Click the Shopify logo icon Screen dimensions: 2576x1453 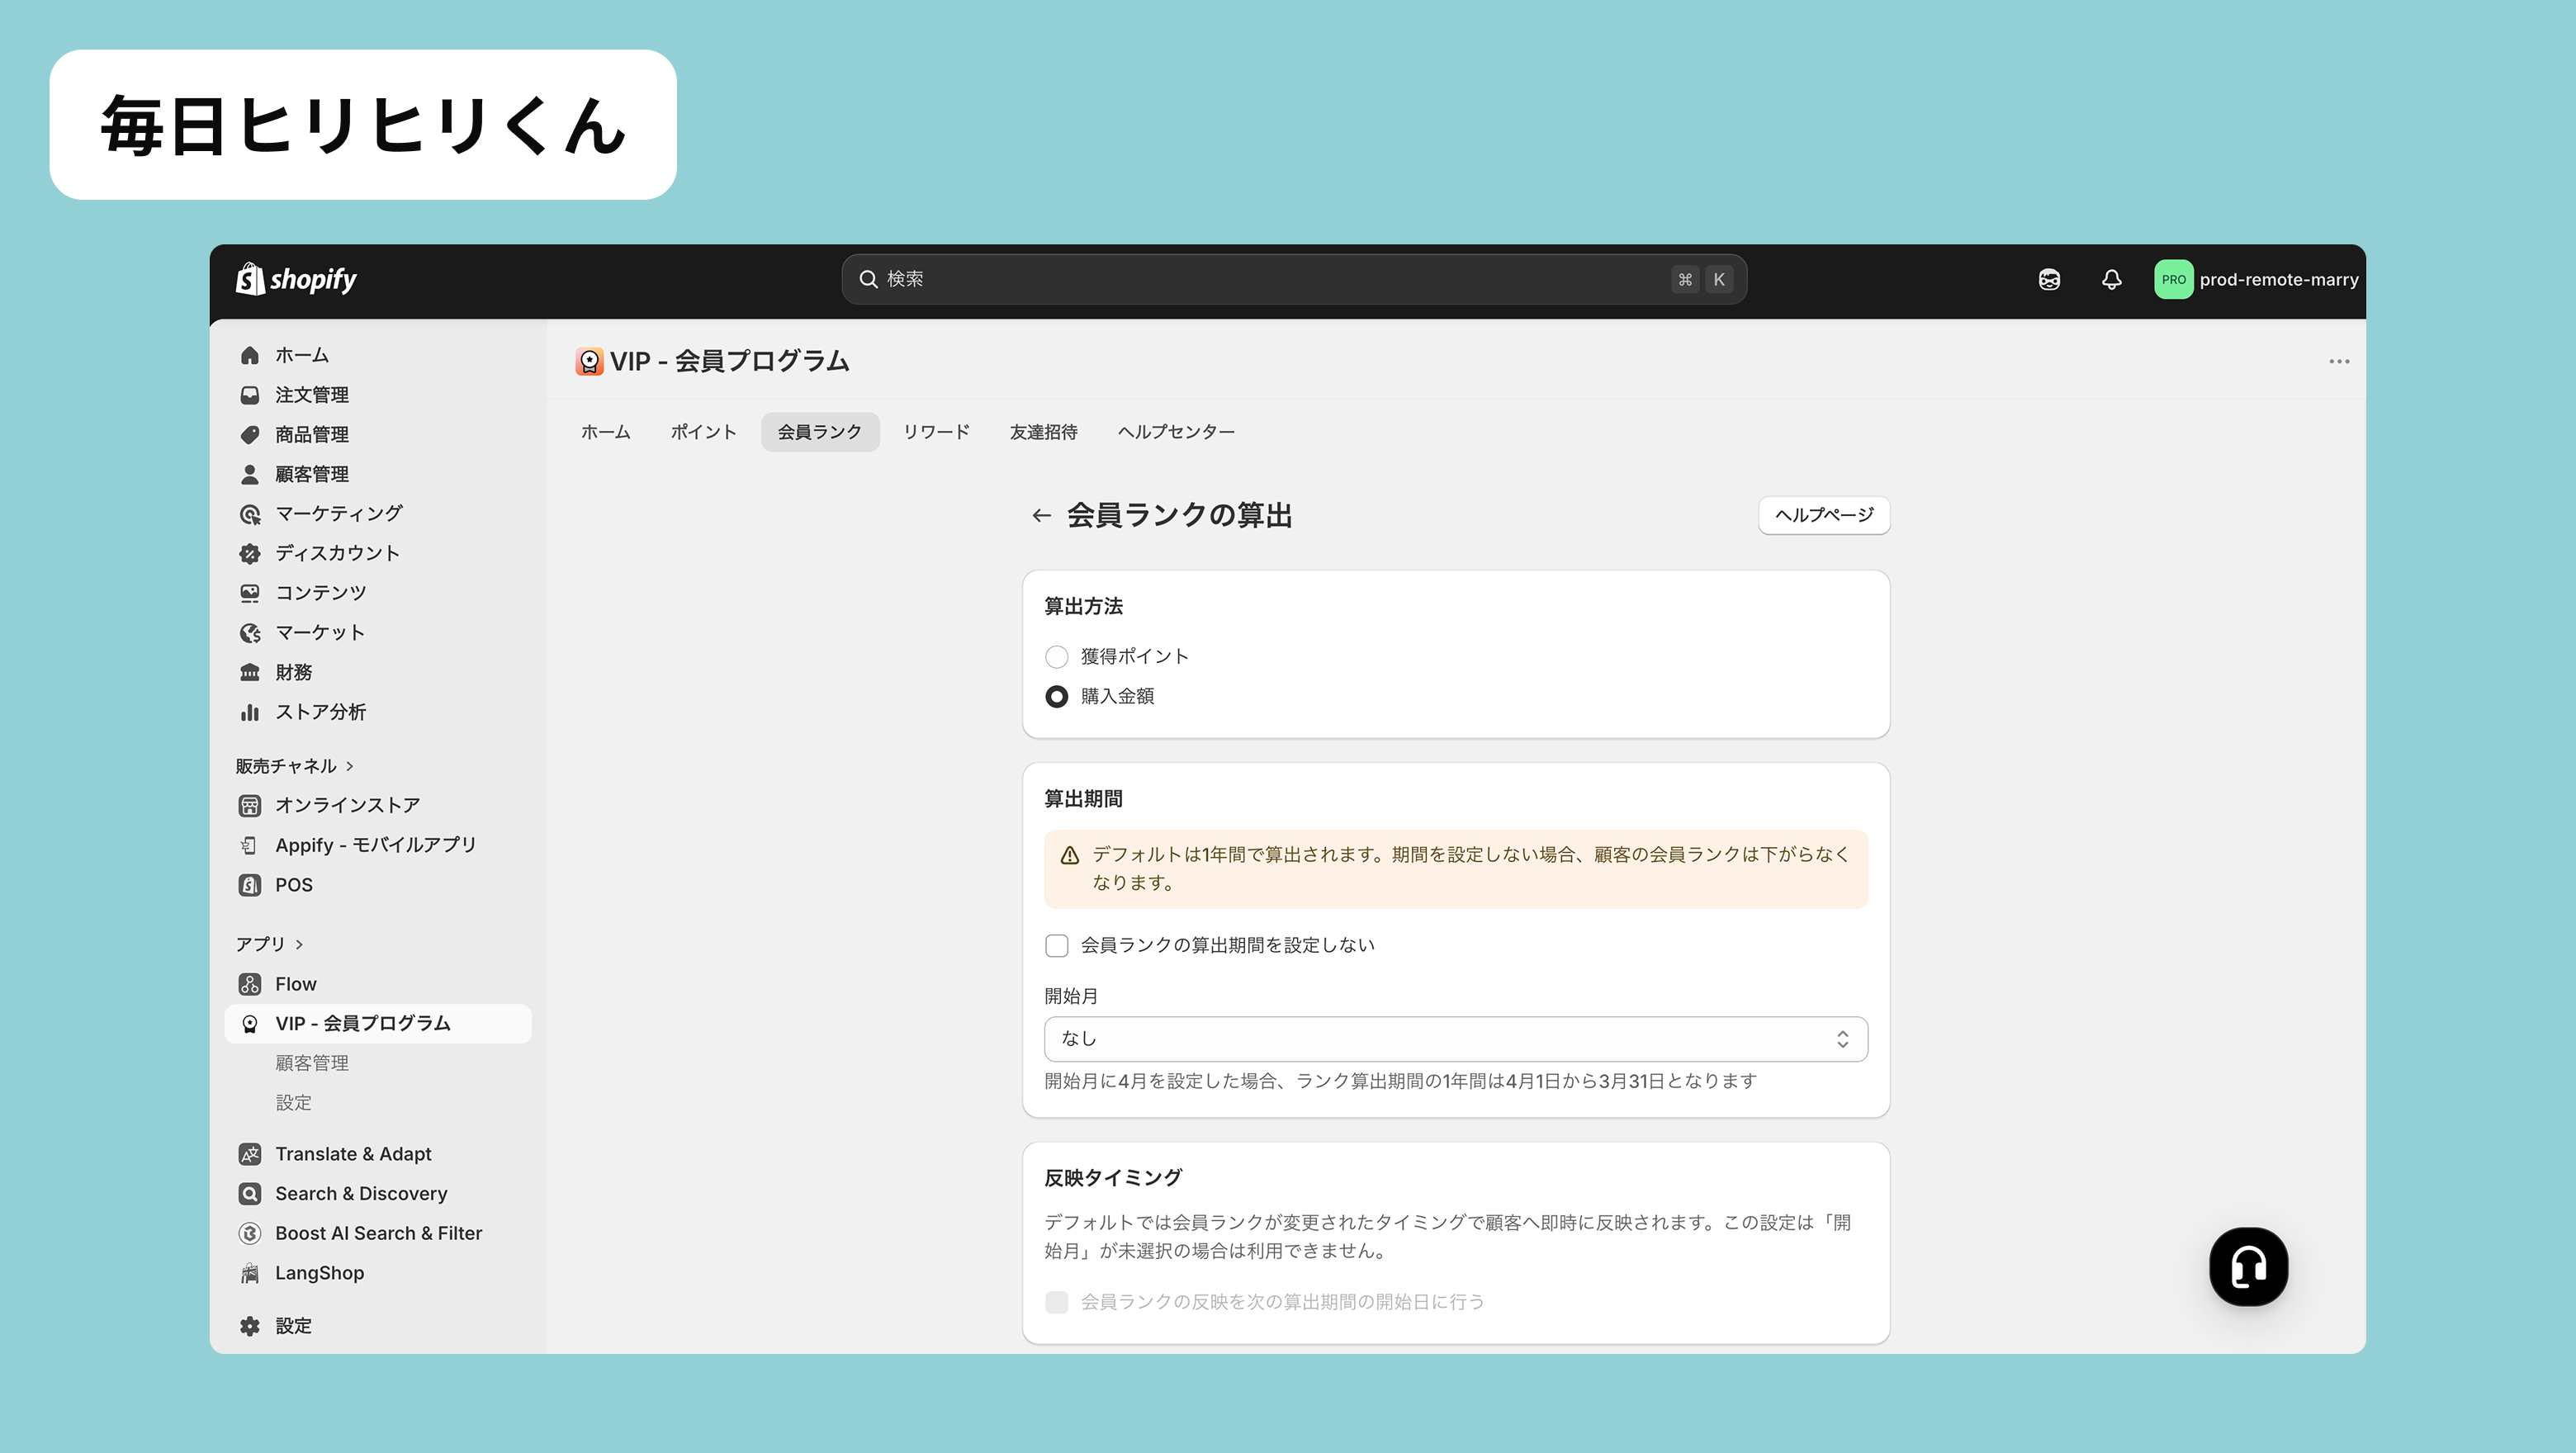tap(250, 279)
